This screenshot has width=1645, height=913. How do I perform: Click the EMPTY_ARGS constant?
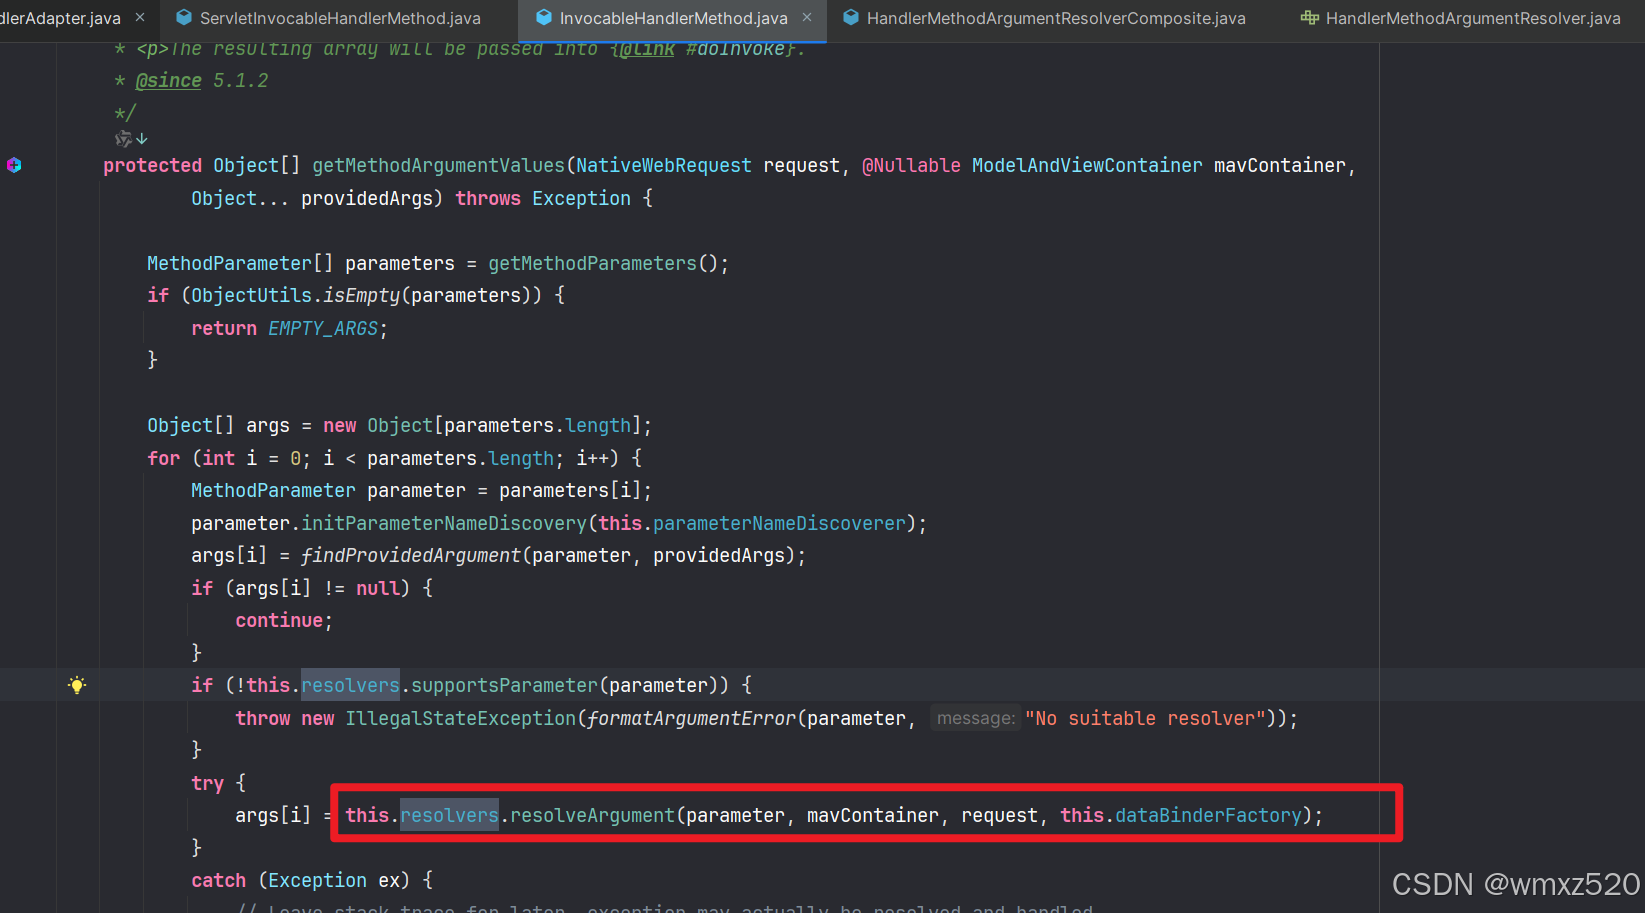tap(323, 328)
